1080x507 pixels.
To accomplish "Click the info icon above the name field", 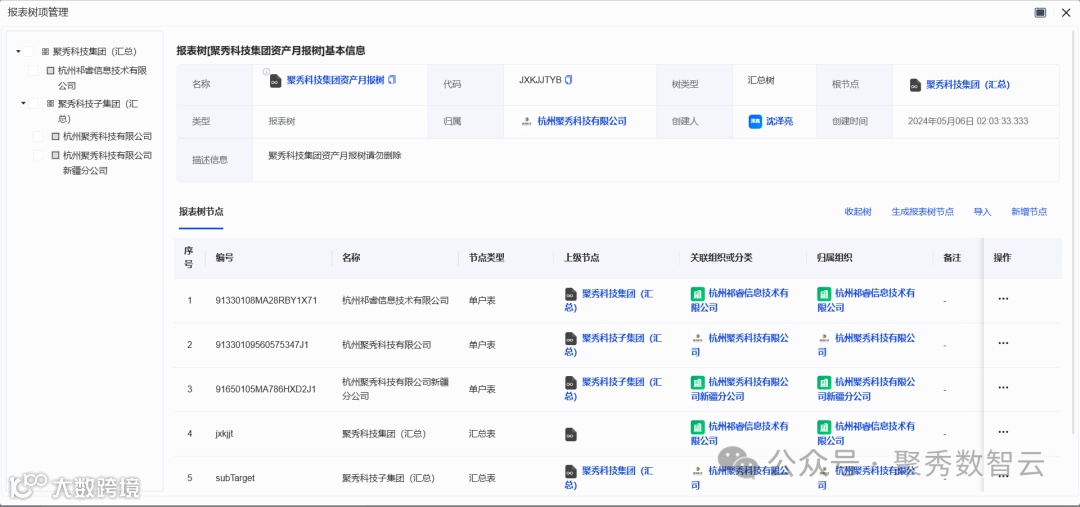I will 266,71.
